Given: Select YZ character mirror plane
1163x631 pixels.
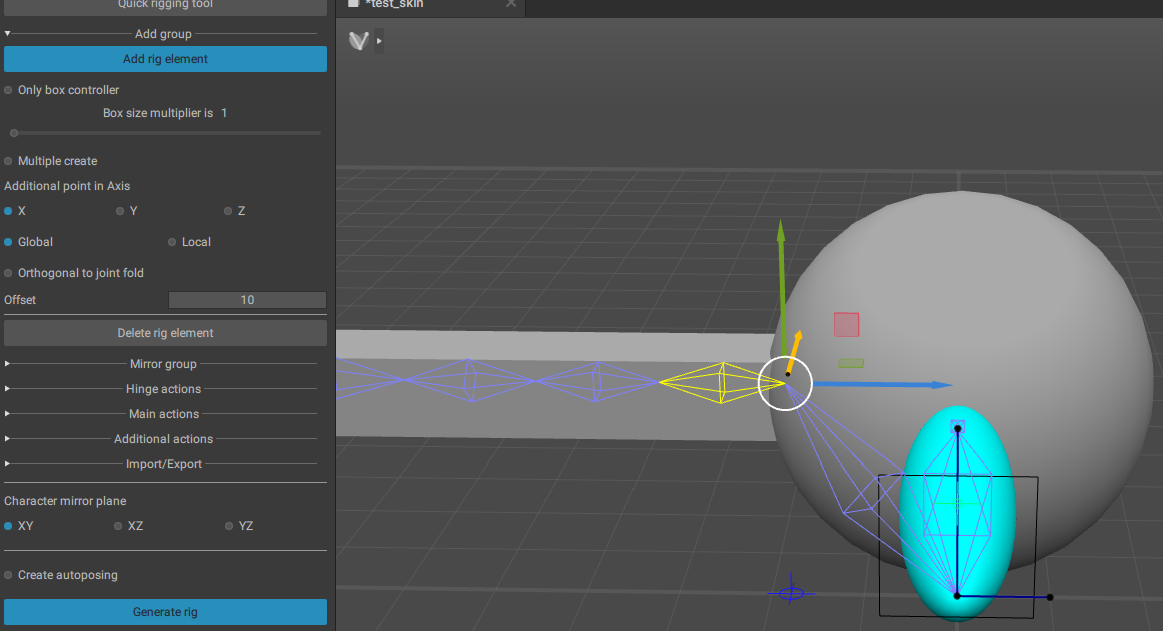Looking at the screenshot, I should coord(229,526).
